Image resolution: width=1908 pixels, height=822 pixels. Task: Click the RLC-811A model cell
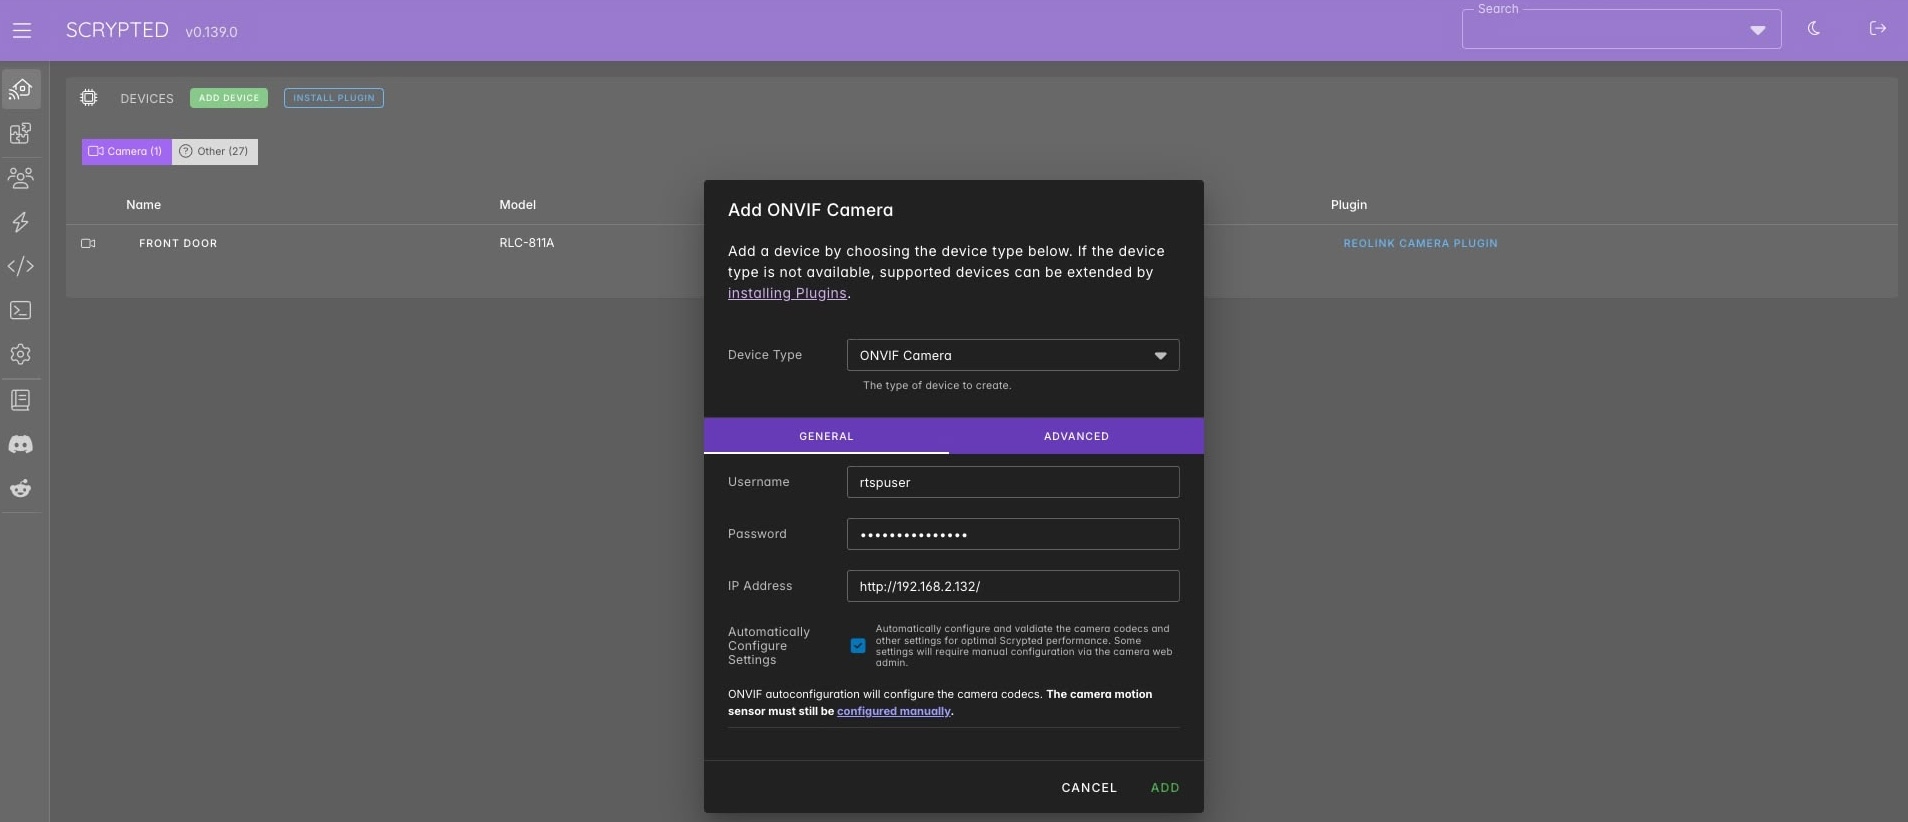pyautogui.click(x=527, y=243)
